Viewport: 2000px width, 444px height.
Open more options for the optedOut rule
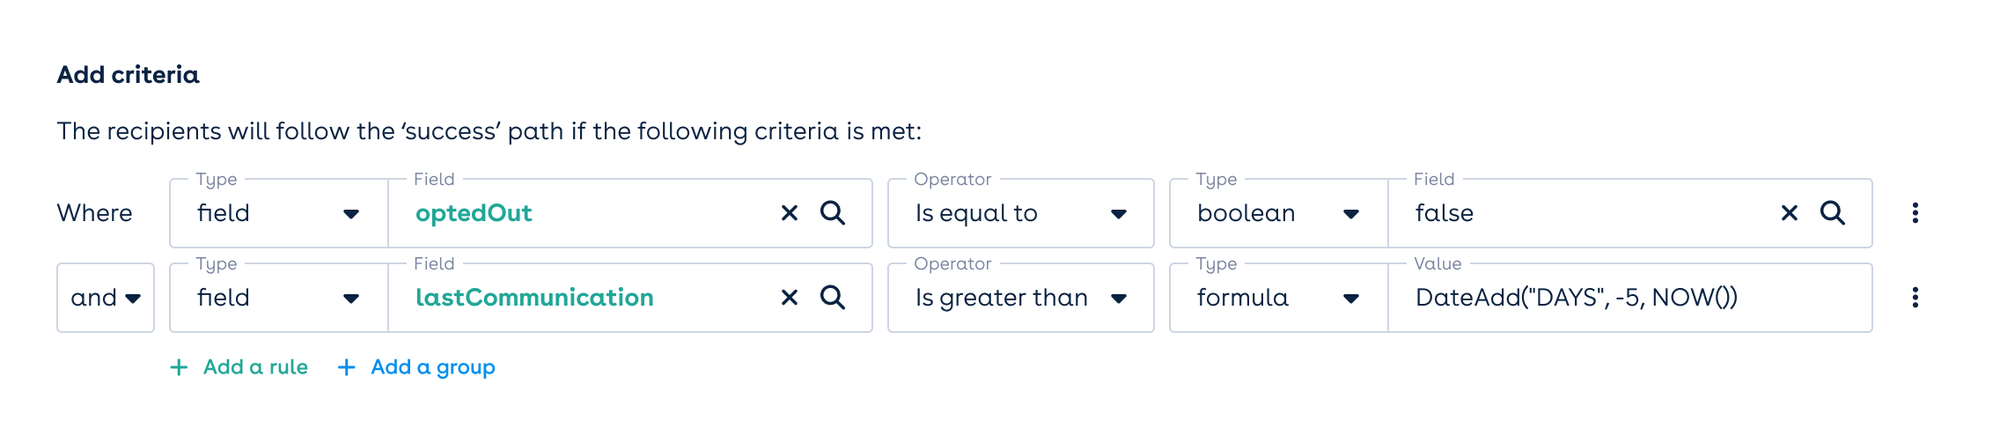(1915, 213)
